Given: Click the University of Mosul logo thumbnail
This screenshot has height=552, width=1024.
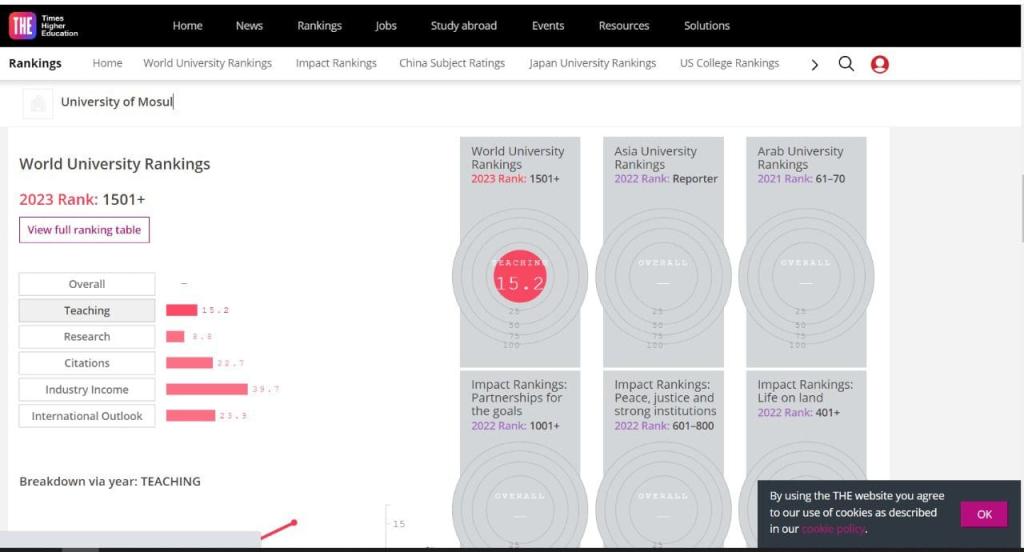Looking at the screenshot, I should 38,103.
